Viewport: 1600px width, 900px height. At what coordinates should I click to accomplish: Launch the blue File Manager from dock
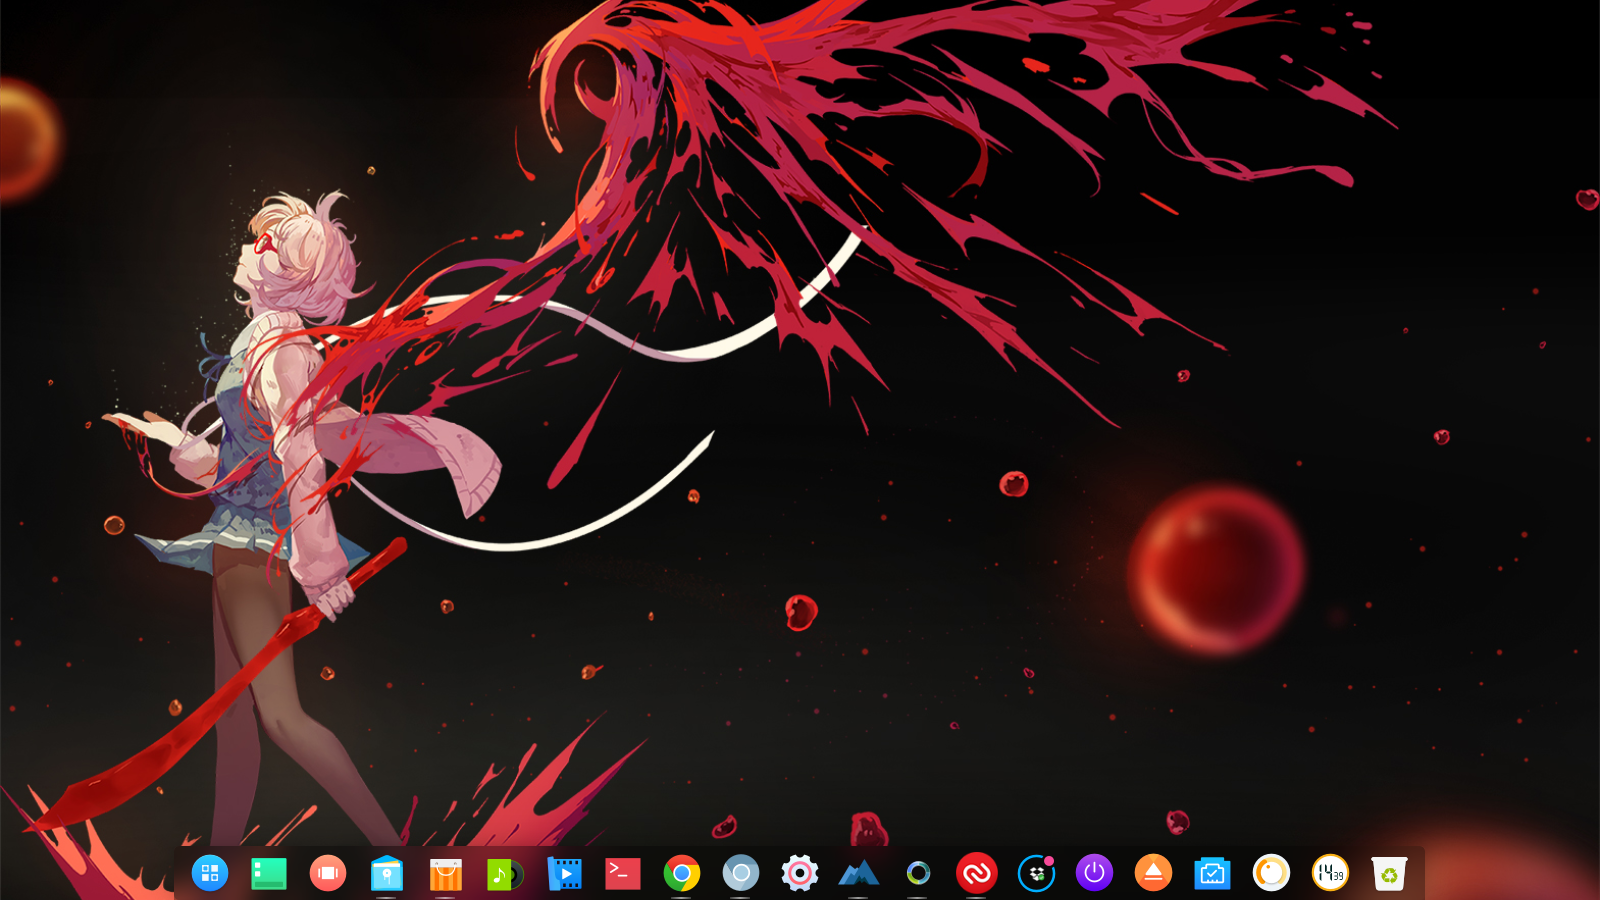point(387,873)
